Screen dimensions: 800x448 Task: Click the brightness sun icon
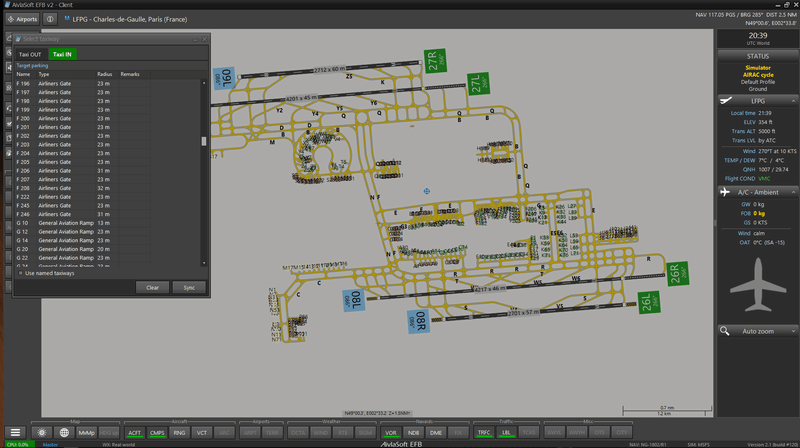point(42,432)
